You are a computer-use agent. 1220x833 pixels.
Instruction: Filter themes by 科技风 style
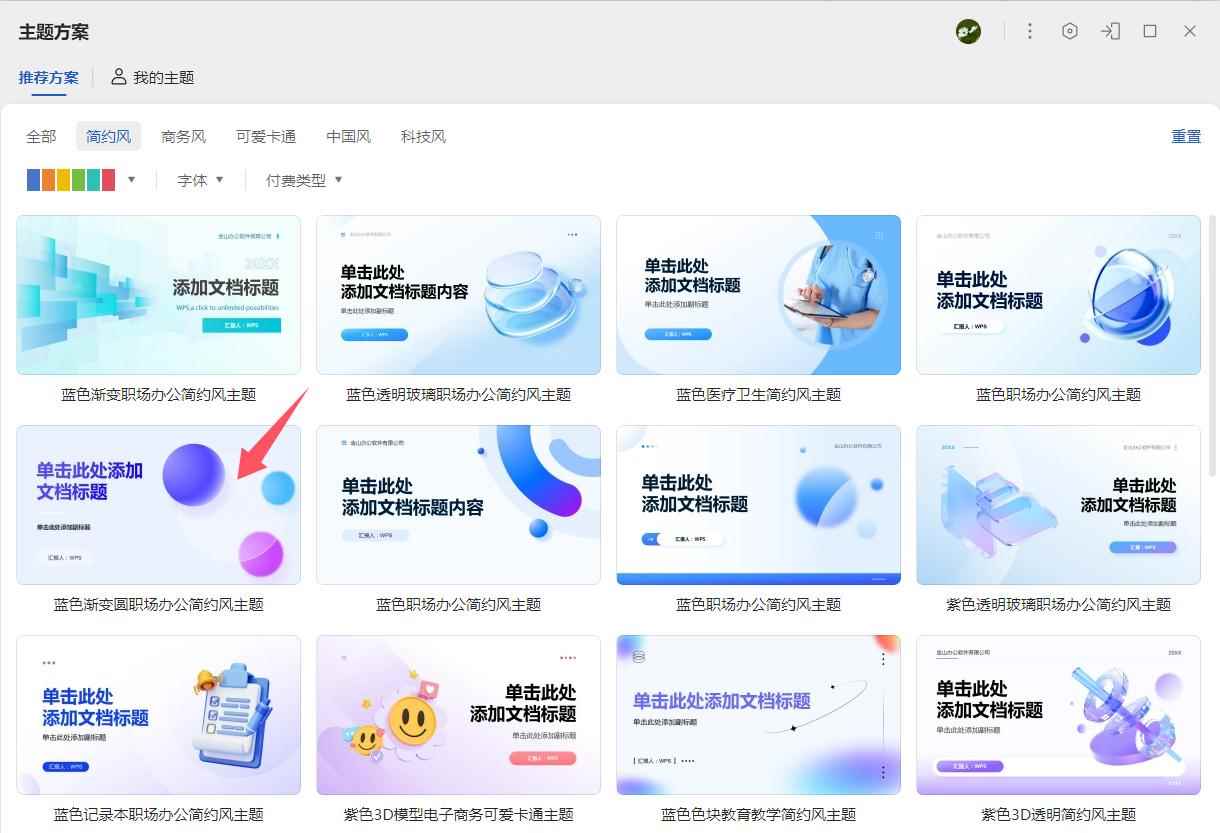click(x=423, y=136)
